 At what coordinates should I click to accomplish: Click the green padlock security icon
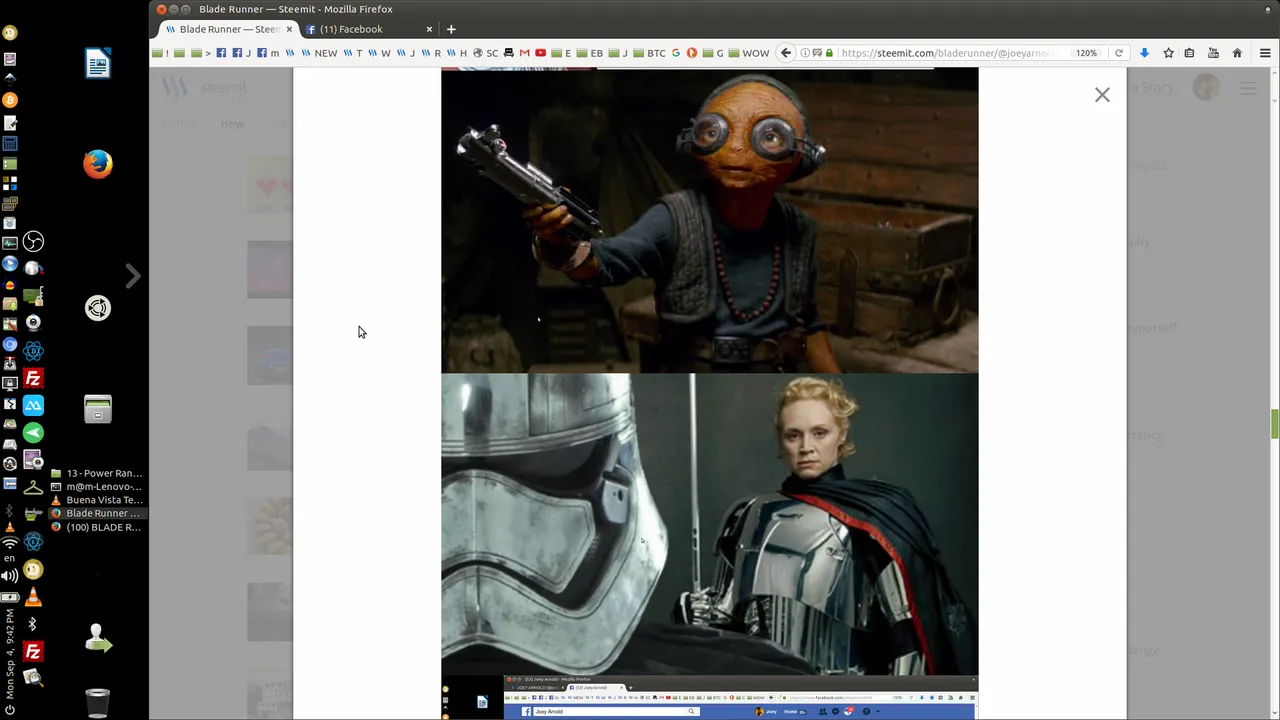[829, 53]
